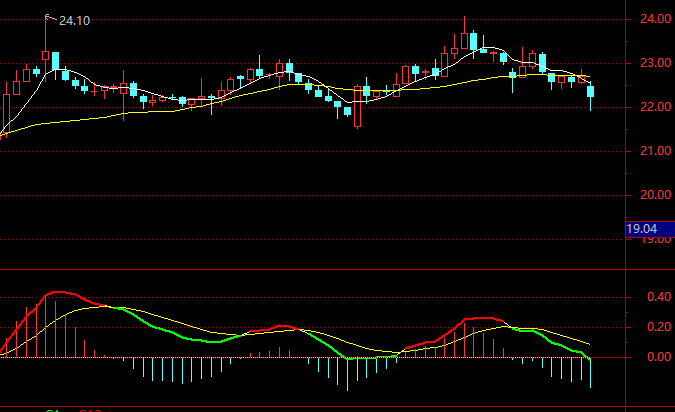
Task: Click the longest cyan MACD bar at far right
Action: tap(591, 372)
